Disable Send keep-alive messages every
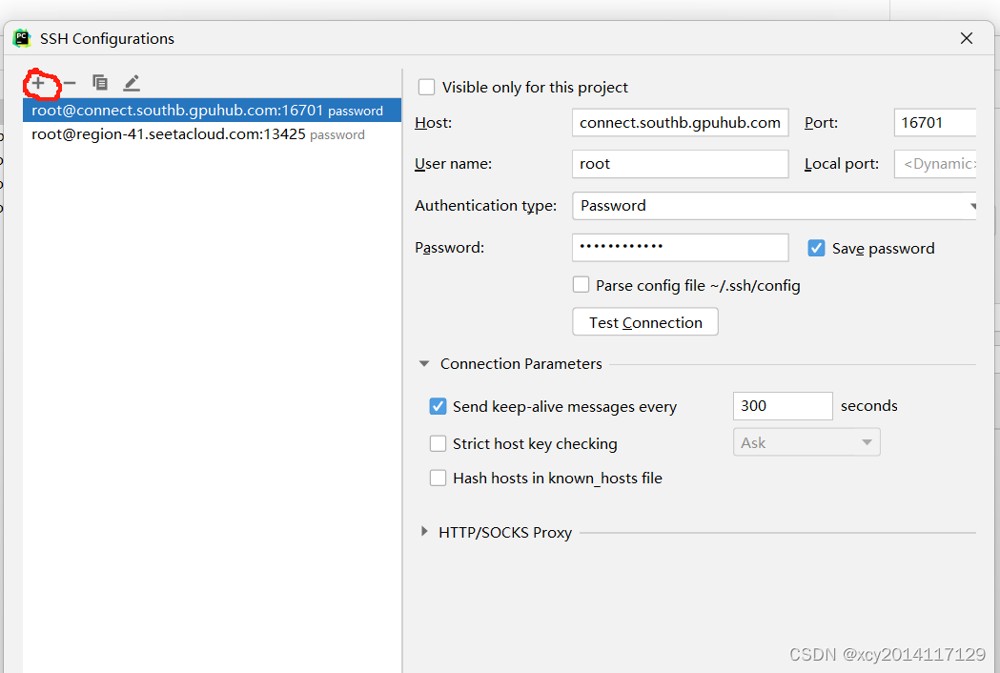This screenshot has width=1000, height=673. 438,406
